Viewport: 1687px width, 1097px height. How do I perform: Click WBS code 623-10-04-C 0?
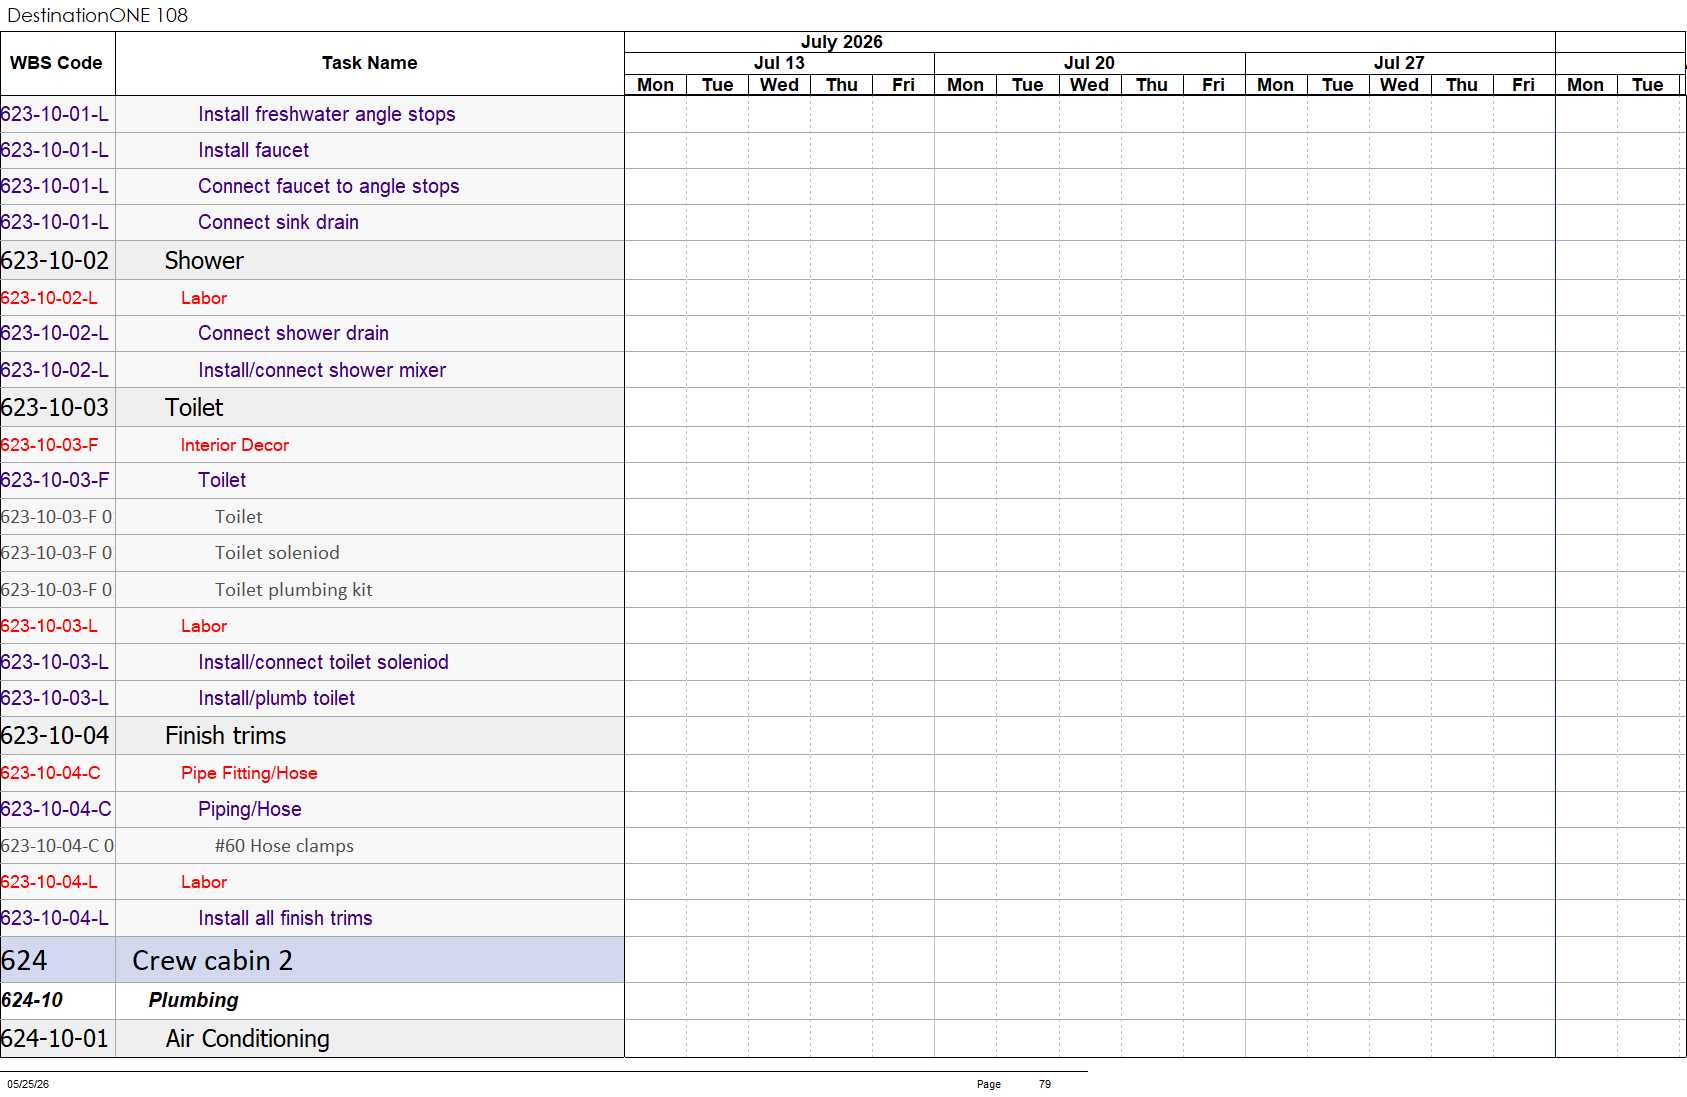coord(57,846)
